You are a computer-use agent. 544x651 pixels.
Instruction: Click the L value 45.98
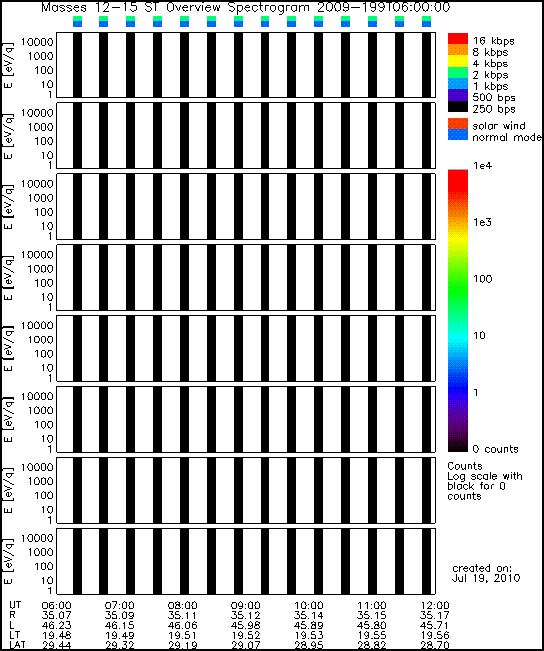click(x=245, y=625)
